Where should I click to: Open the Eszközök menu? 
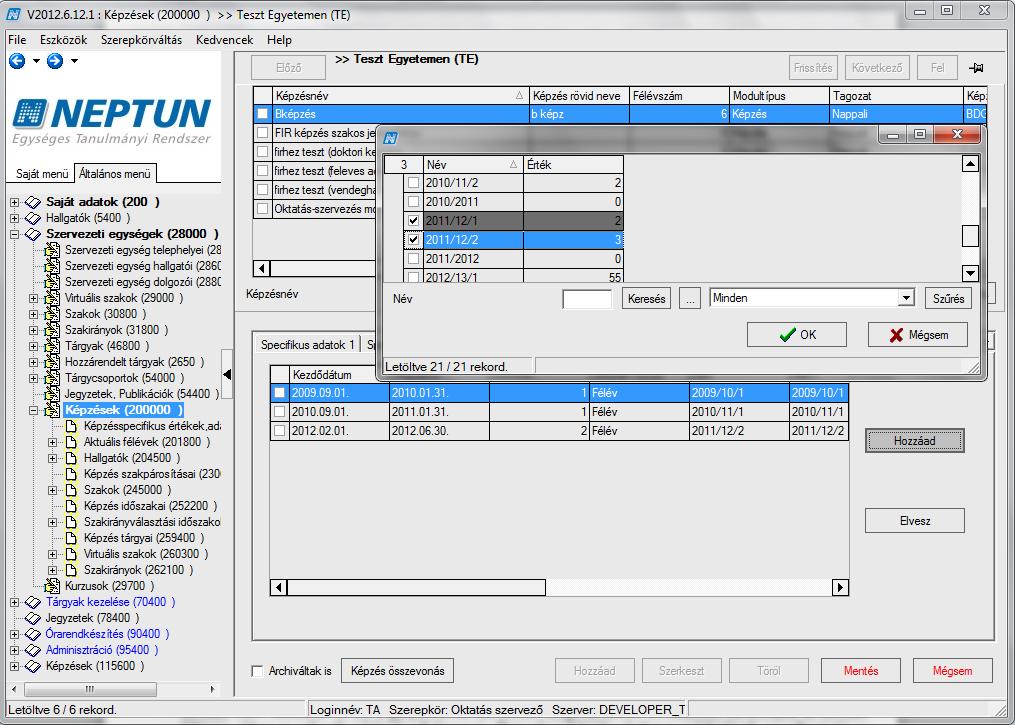(x=63, y=40)
